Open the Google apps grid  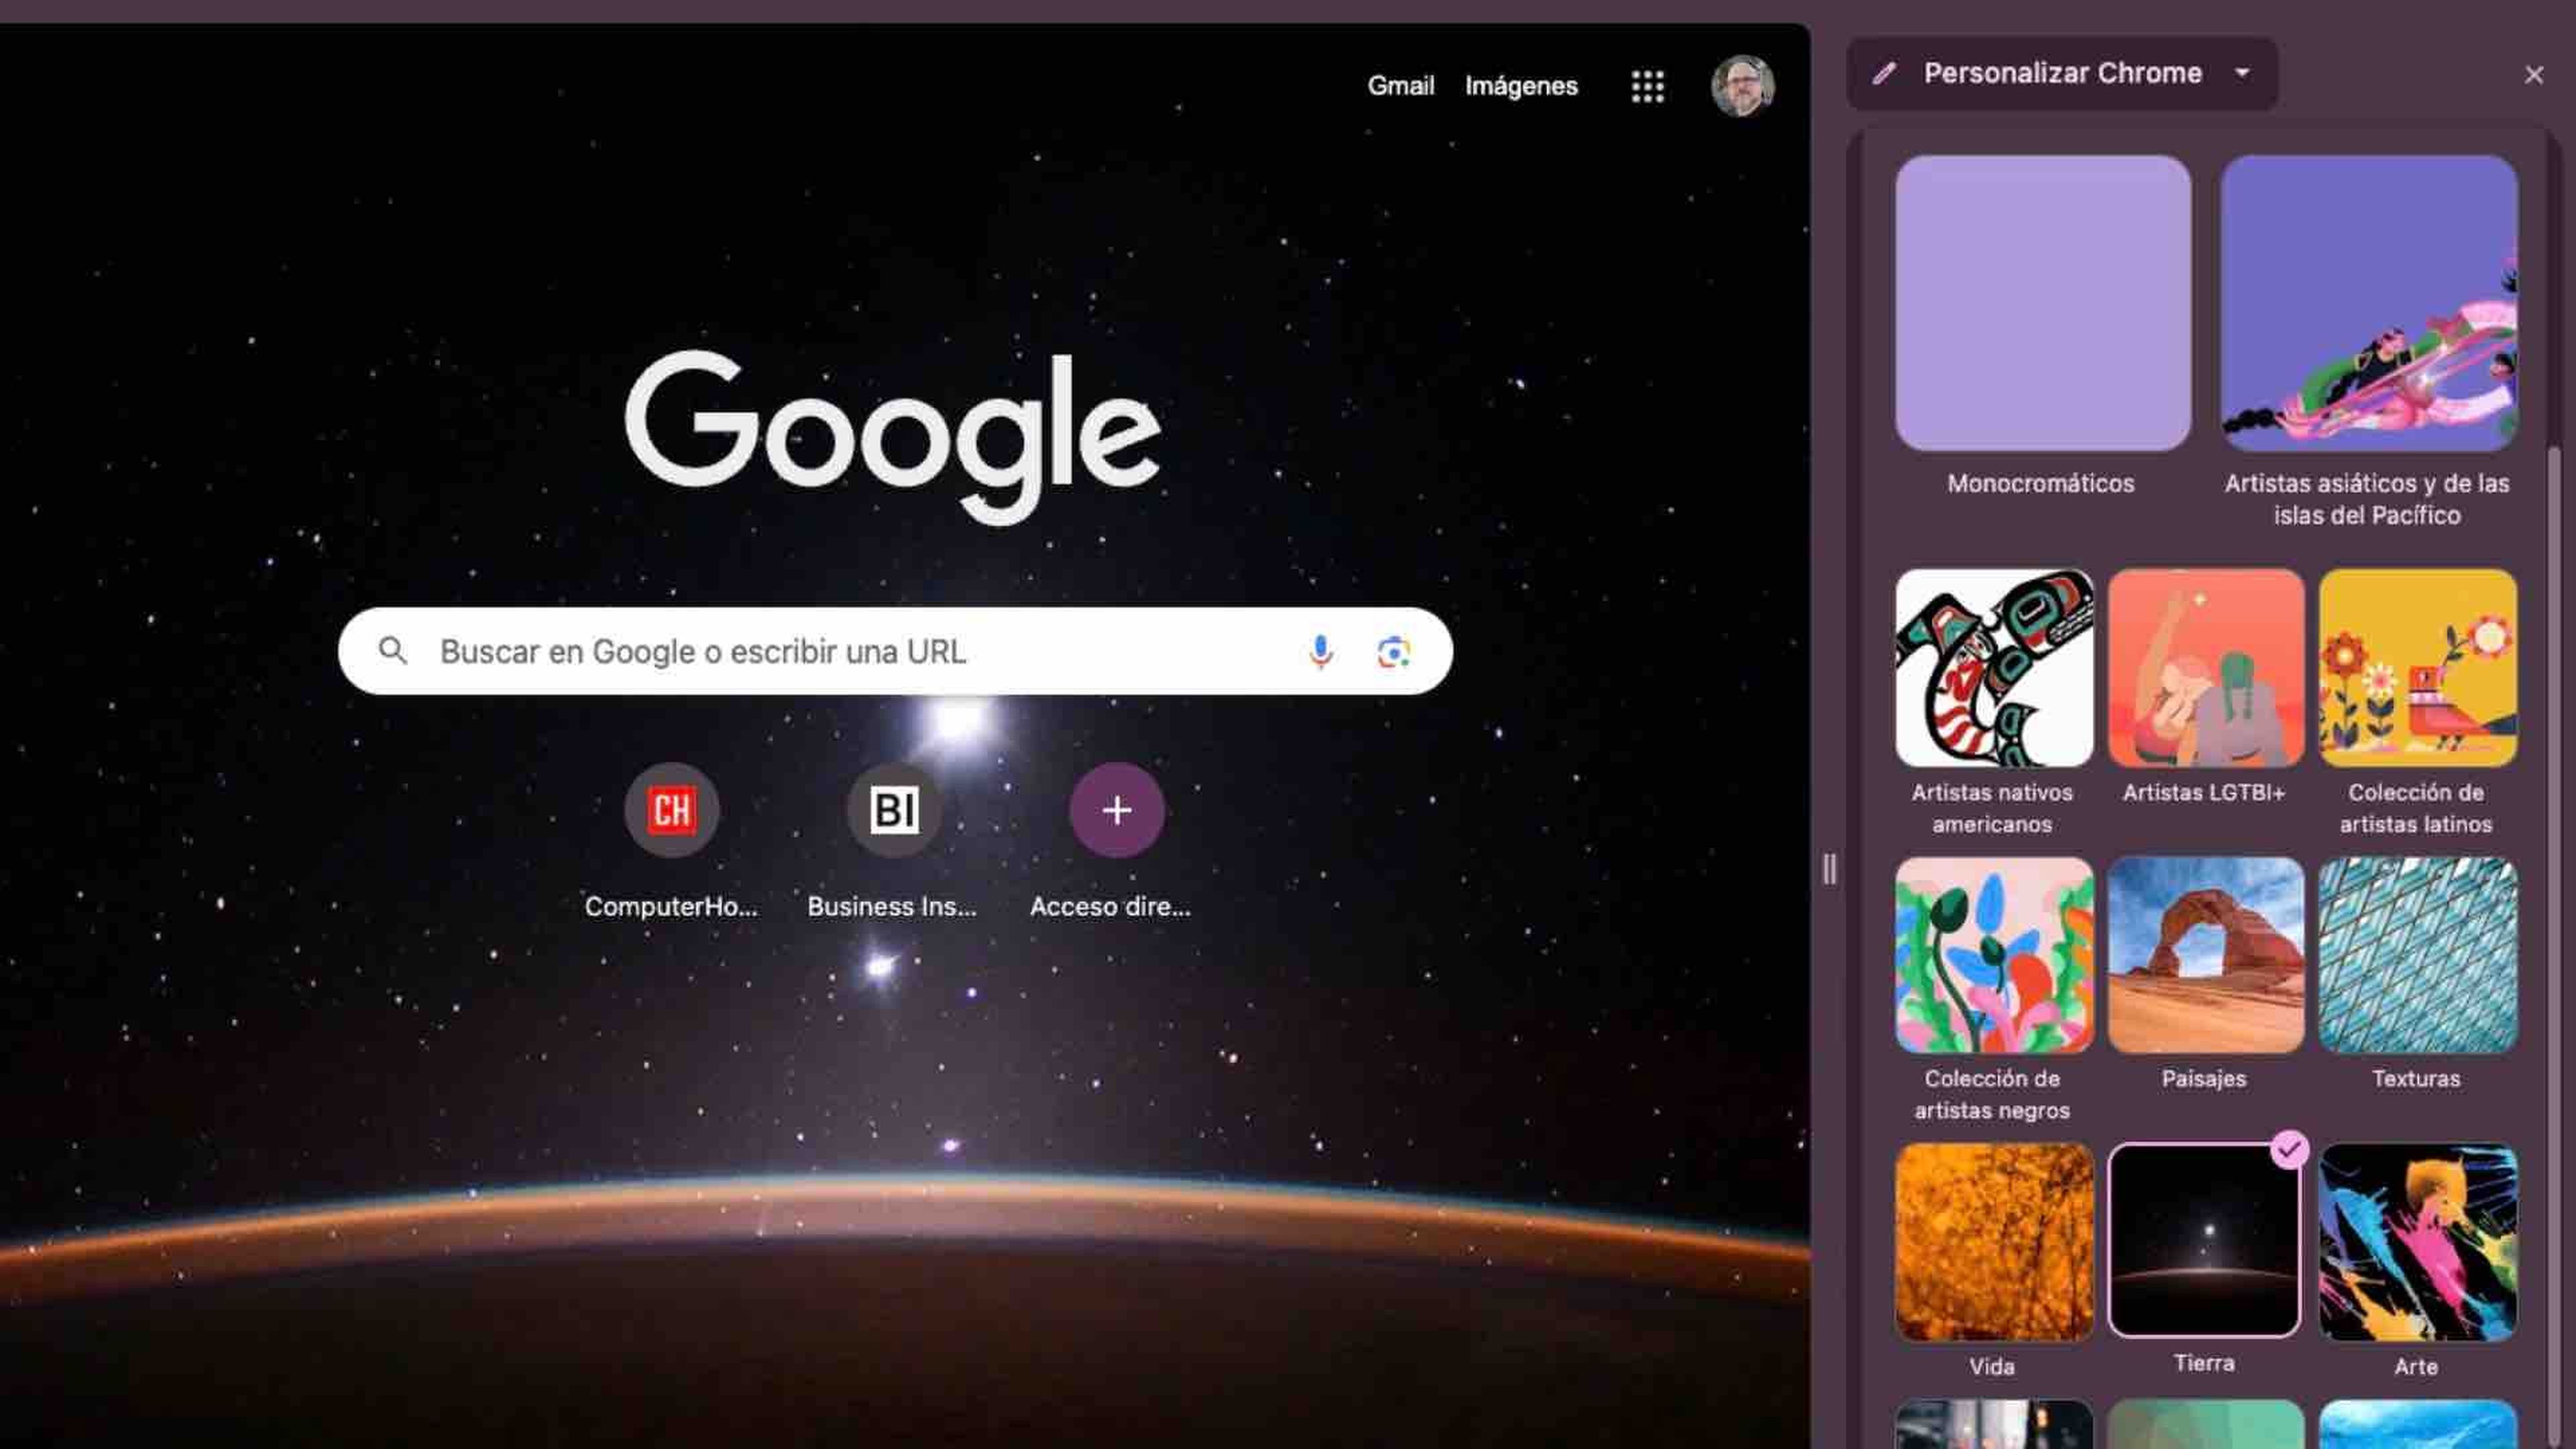pyautogui.click(x=1647, y=86)
